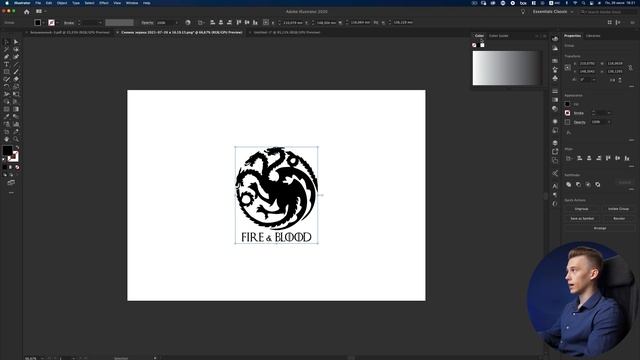Select the Blend tool
Screen dimensions: 640x360
16,116
